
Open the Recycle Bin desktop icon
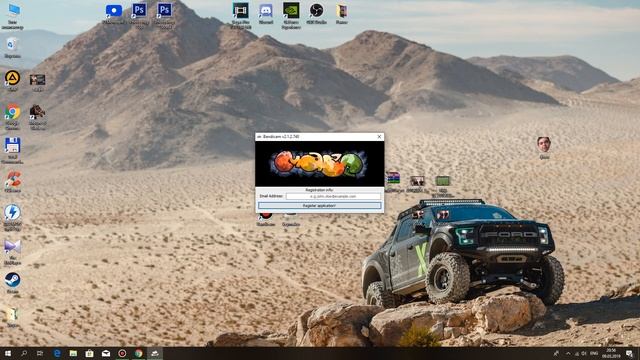tap(12, 47)
